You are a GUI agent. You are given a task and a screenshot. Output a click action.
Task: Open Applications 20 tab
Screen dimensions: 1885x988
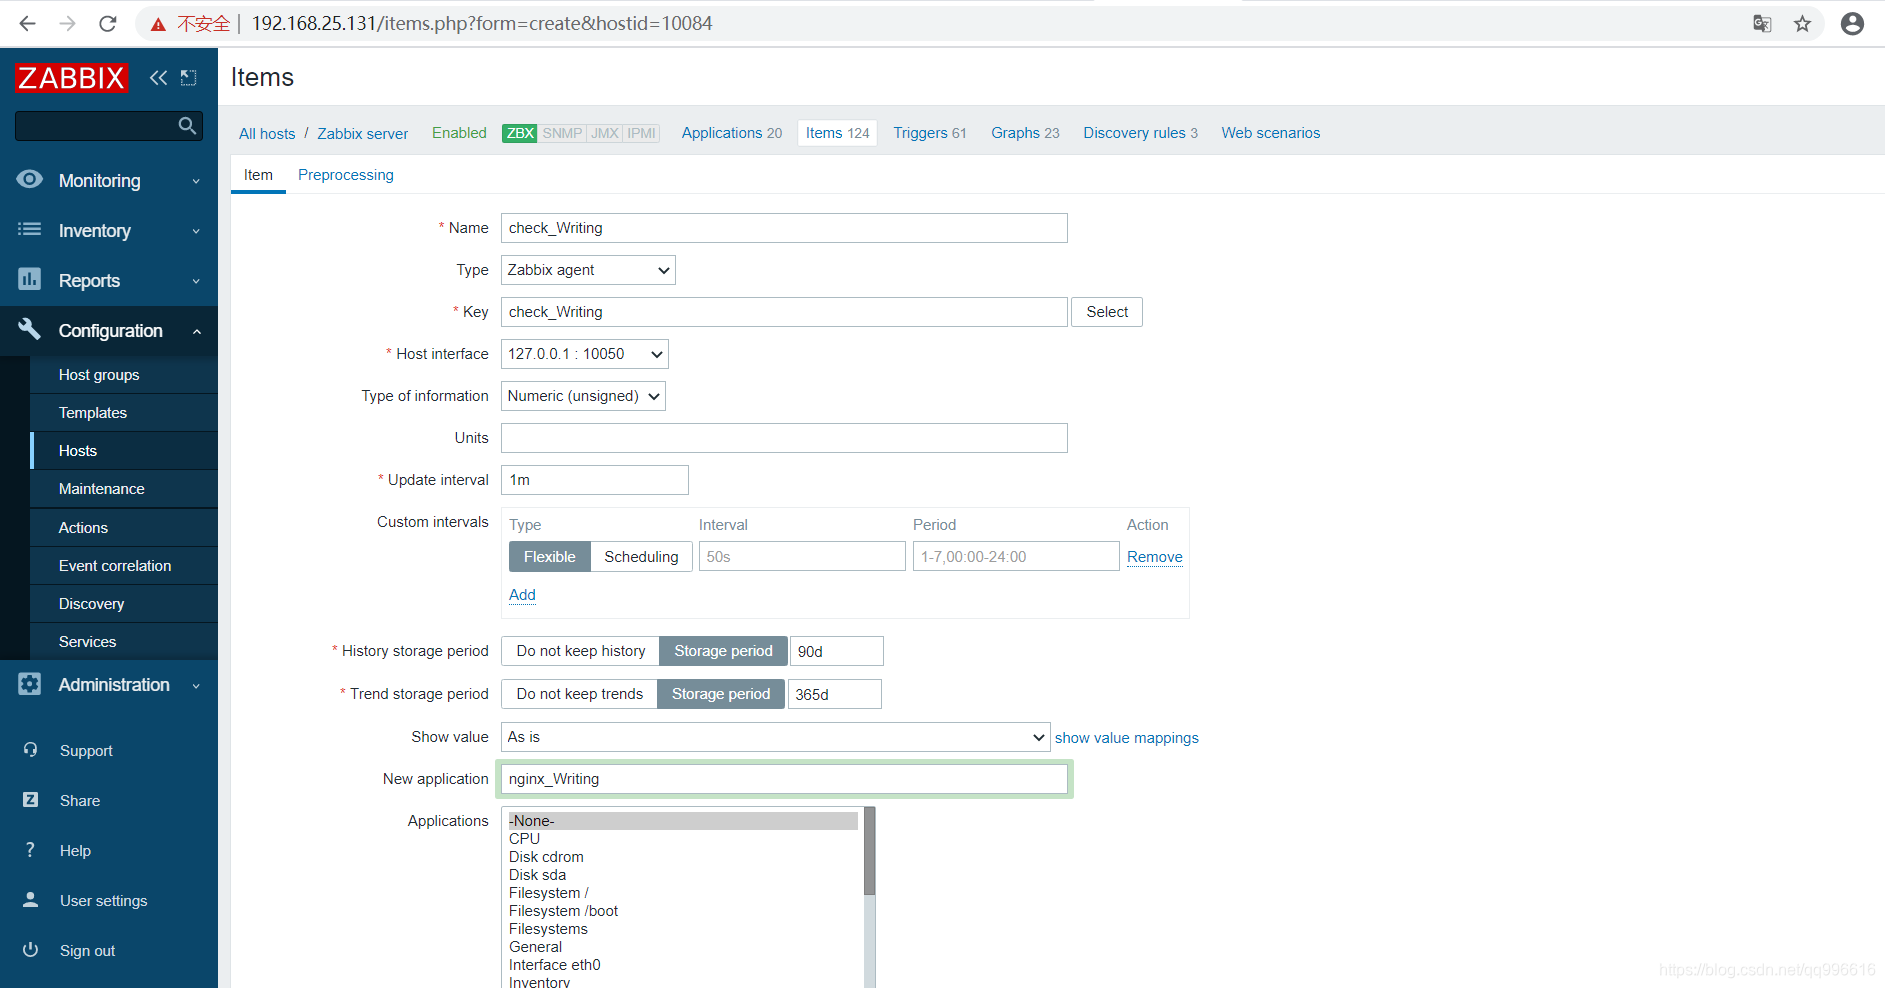click(732, 133)
